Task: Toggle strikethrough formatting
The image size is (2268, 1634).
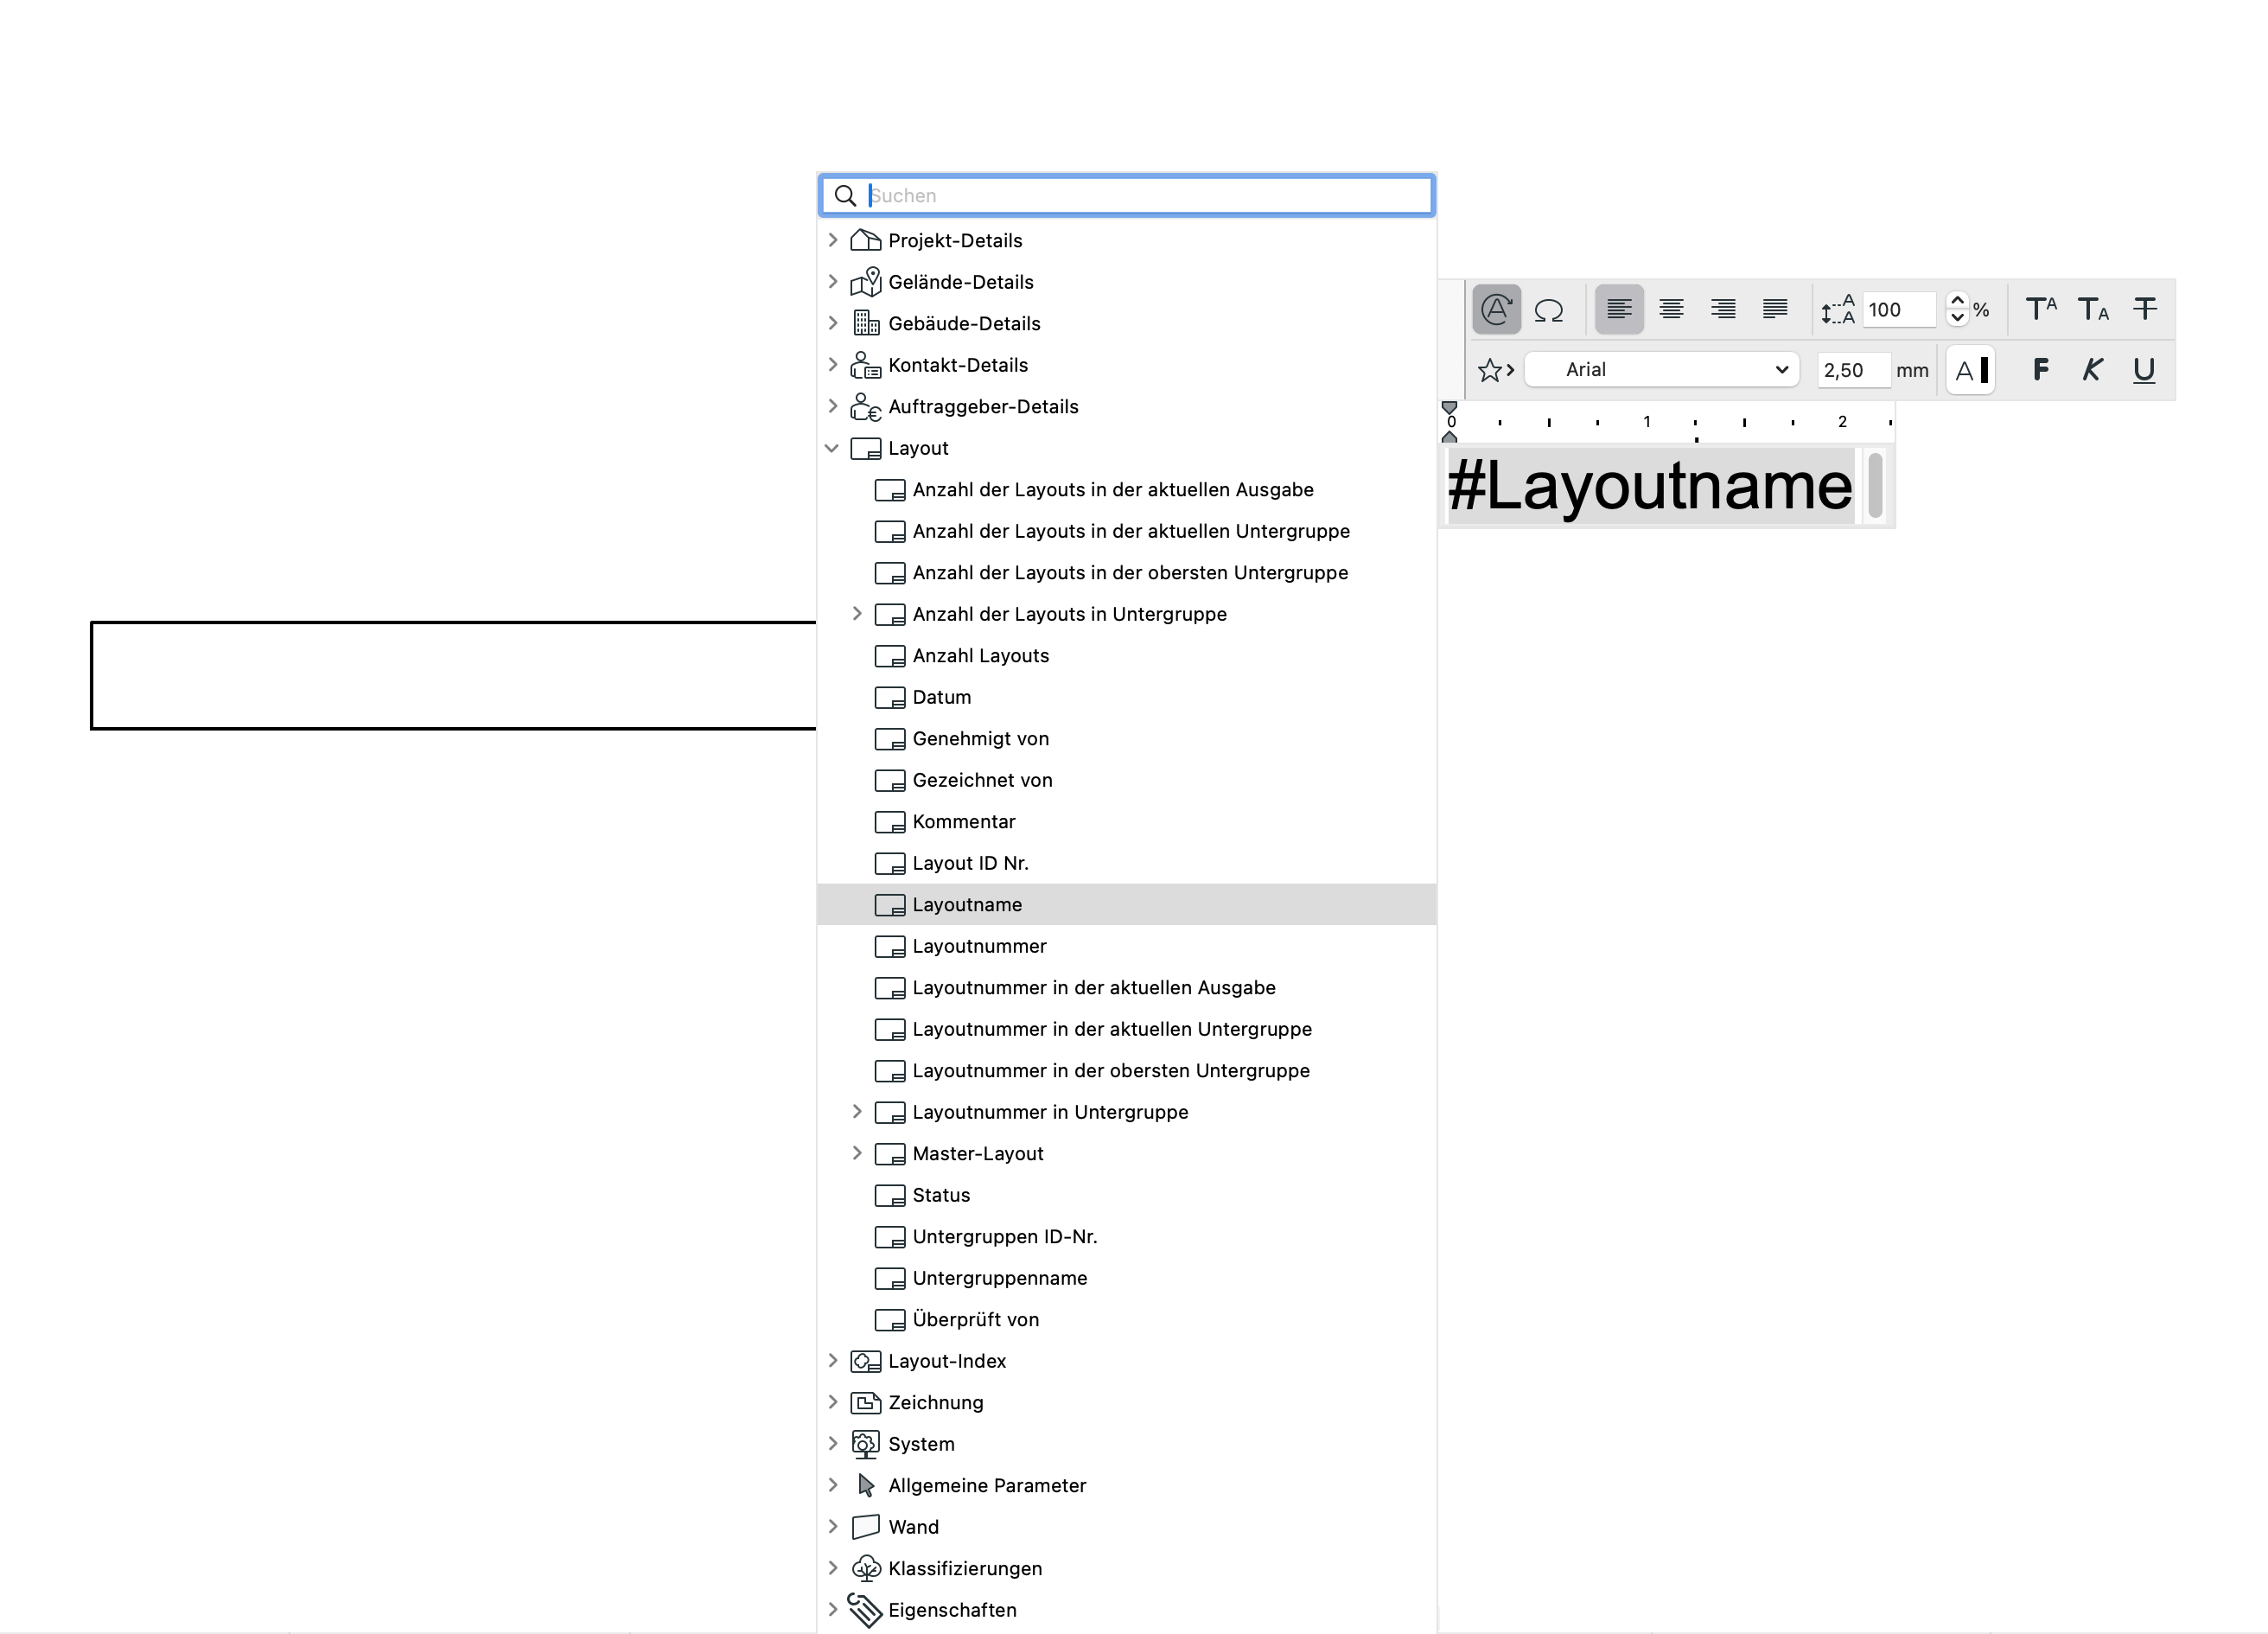Action: [2145, 309]
